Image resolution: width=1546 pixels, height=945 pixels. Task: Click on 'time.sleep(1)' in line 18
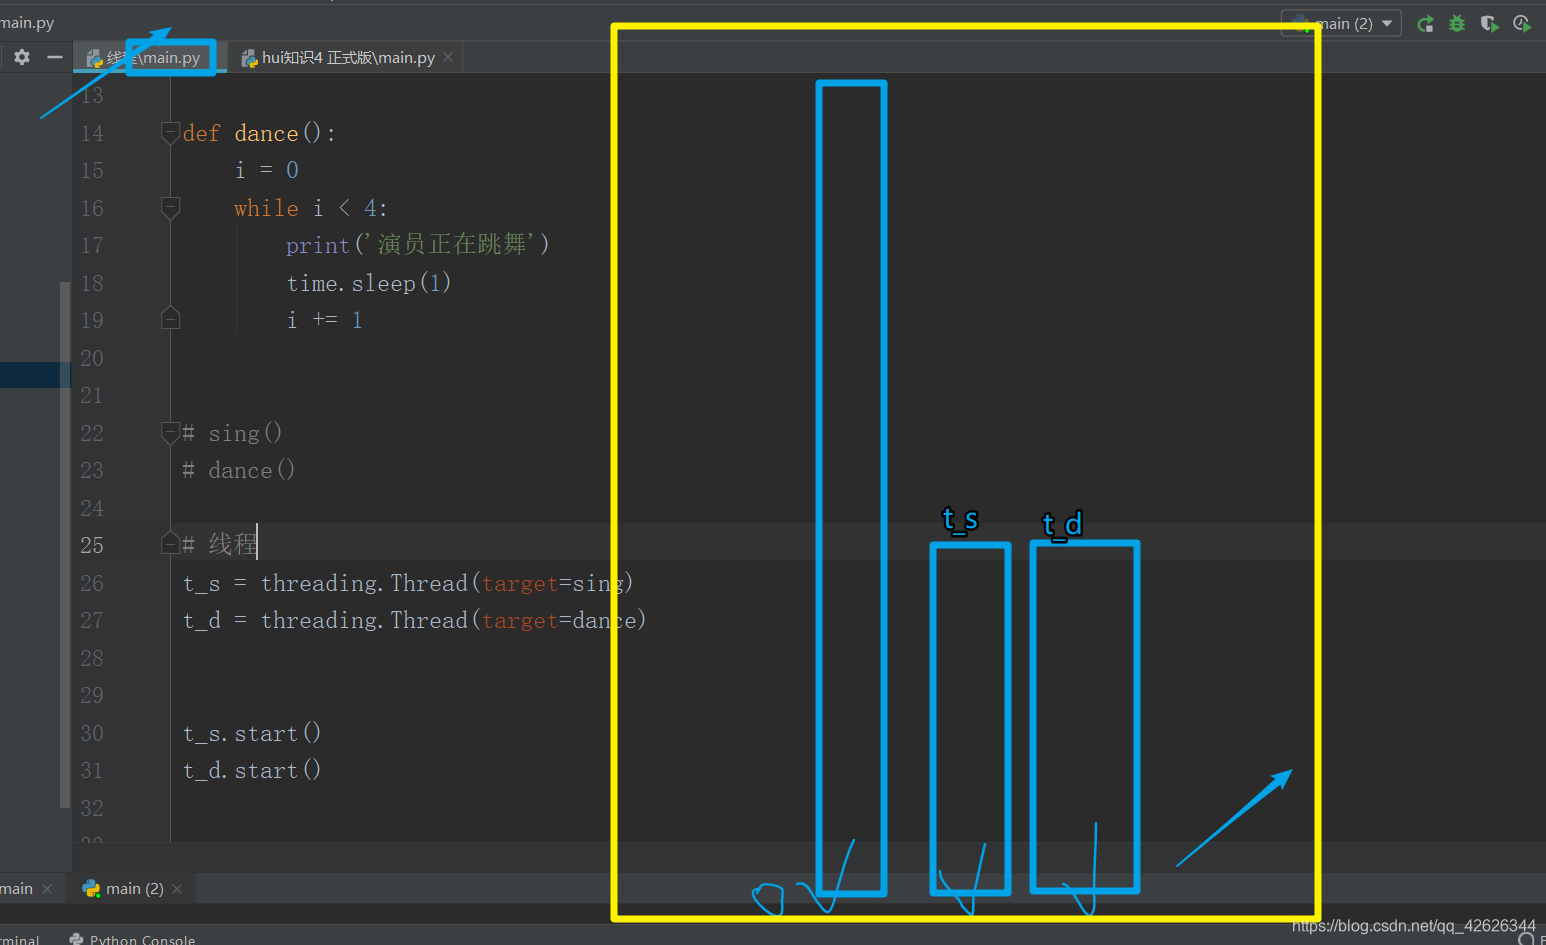tap(369, 283)
